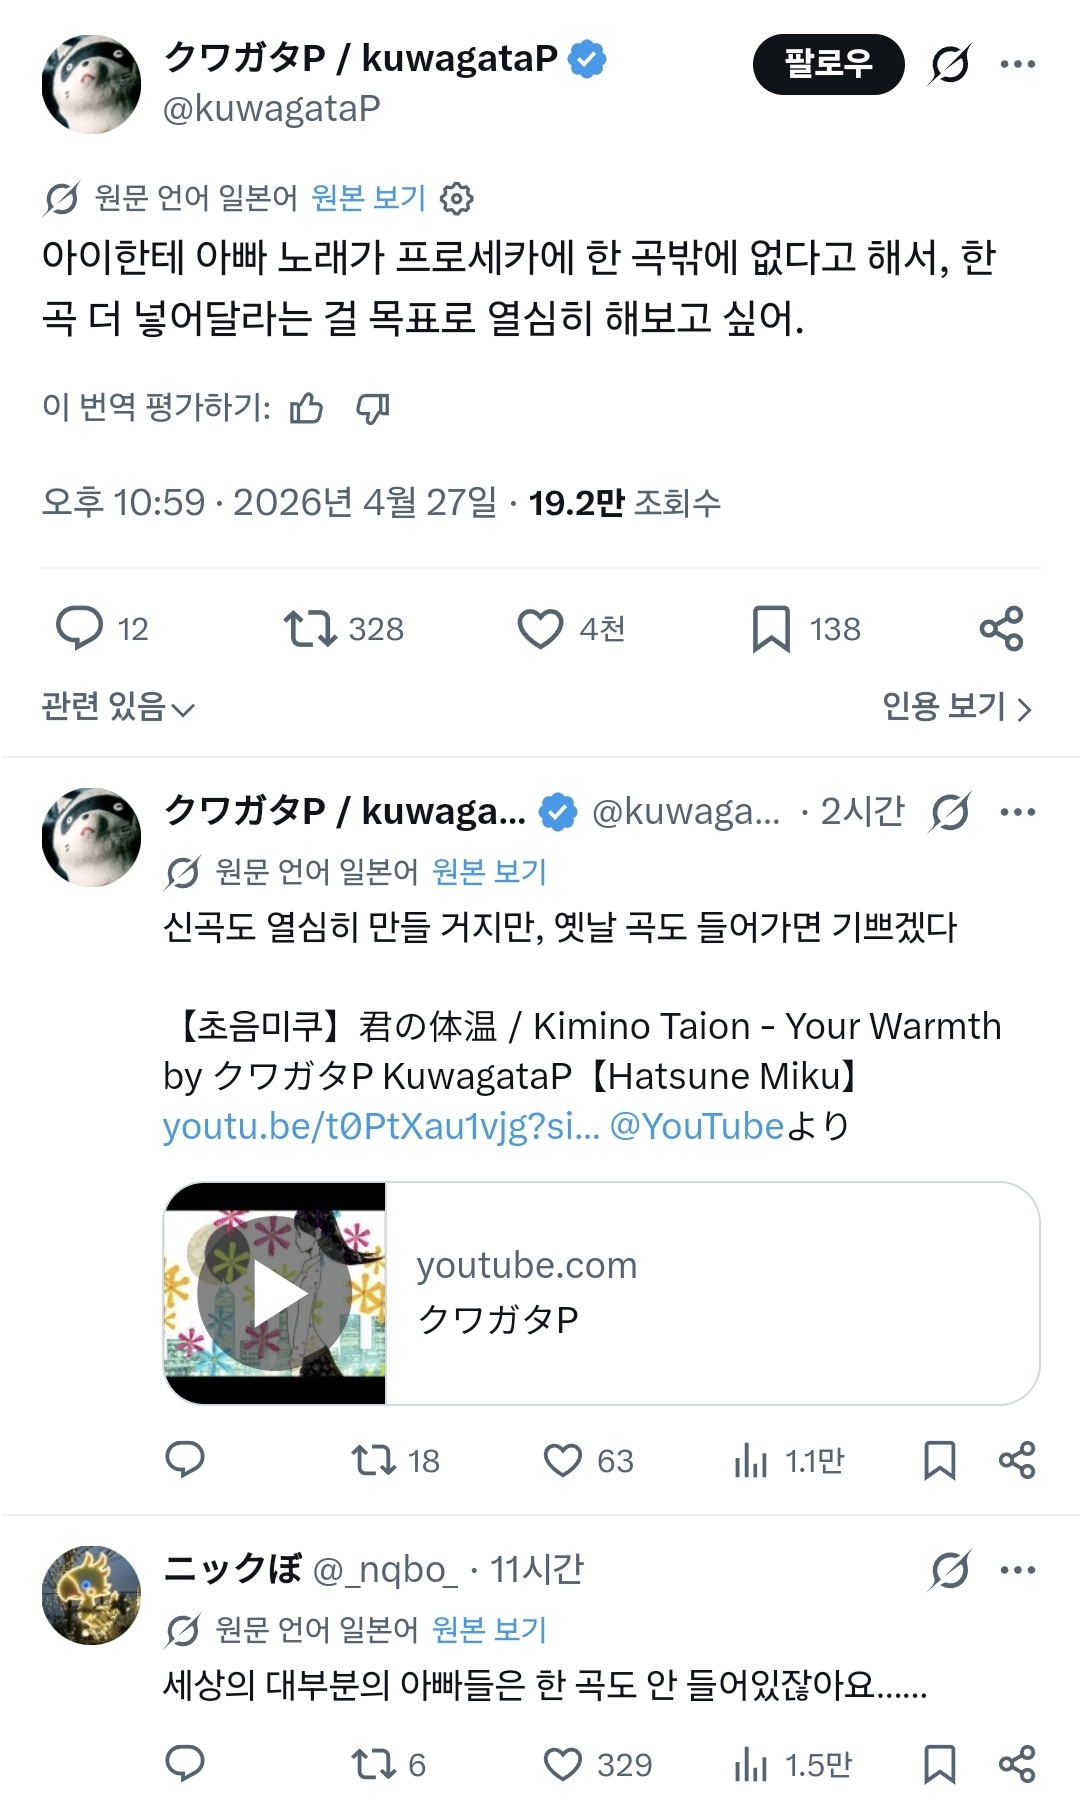Play the YouTube video thumbnail
Viewport: 1080px width, 1813px height.
[275, 1294]
